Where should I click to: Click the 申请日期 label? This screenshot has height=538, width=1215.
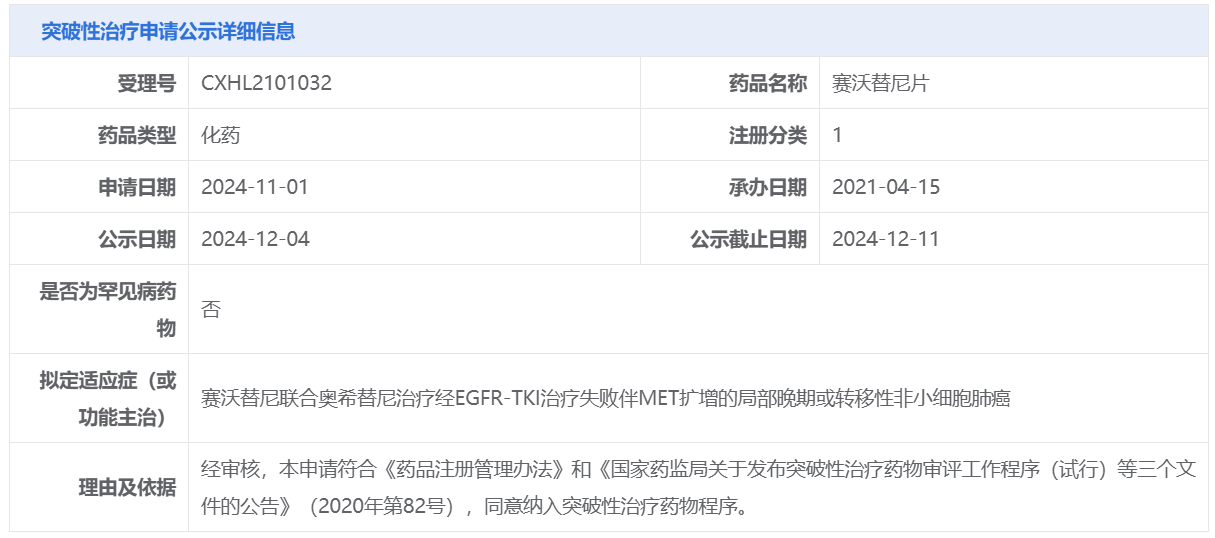click(x=137, y=187)
